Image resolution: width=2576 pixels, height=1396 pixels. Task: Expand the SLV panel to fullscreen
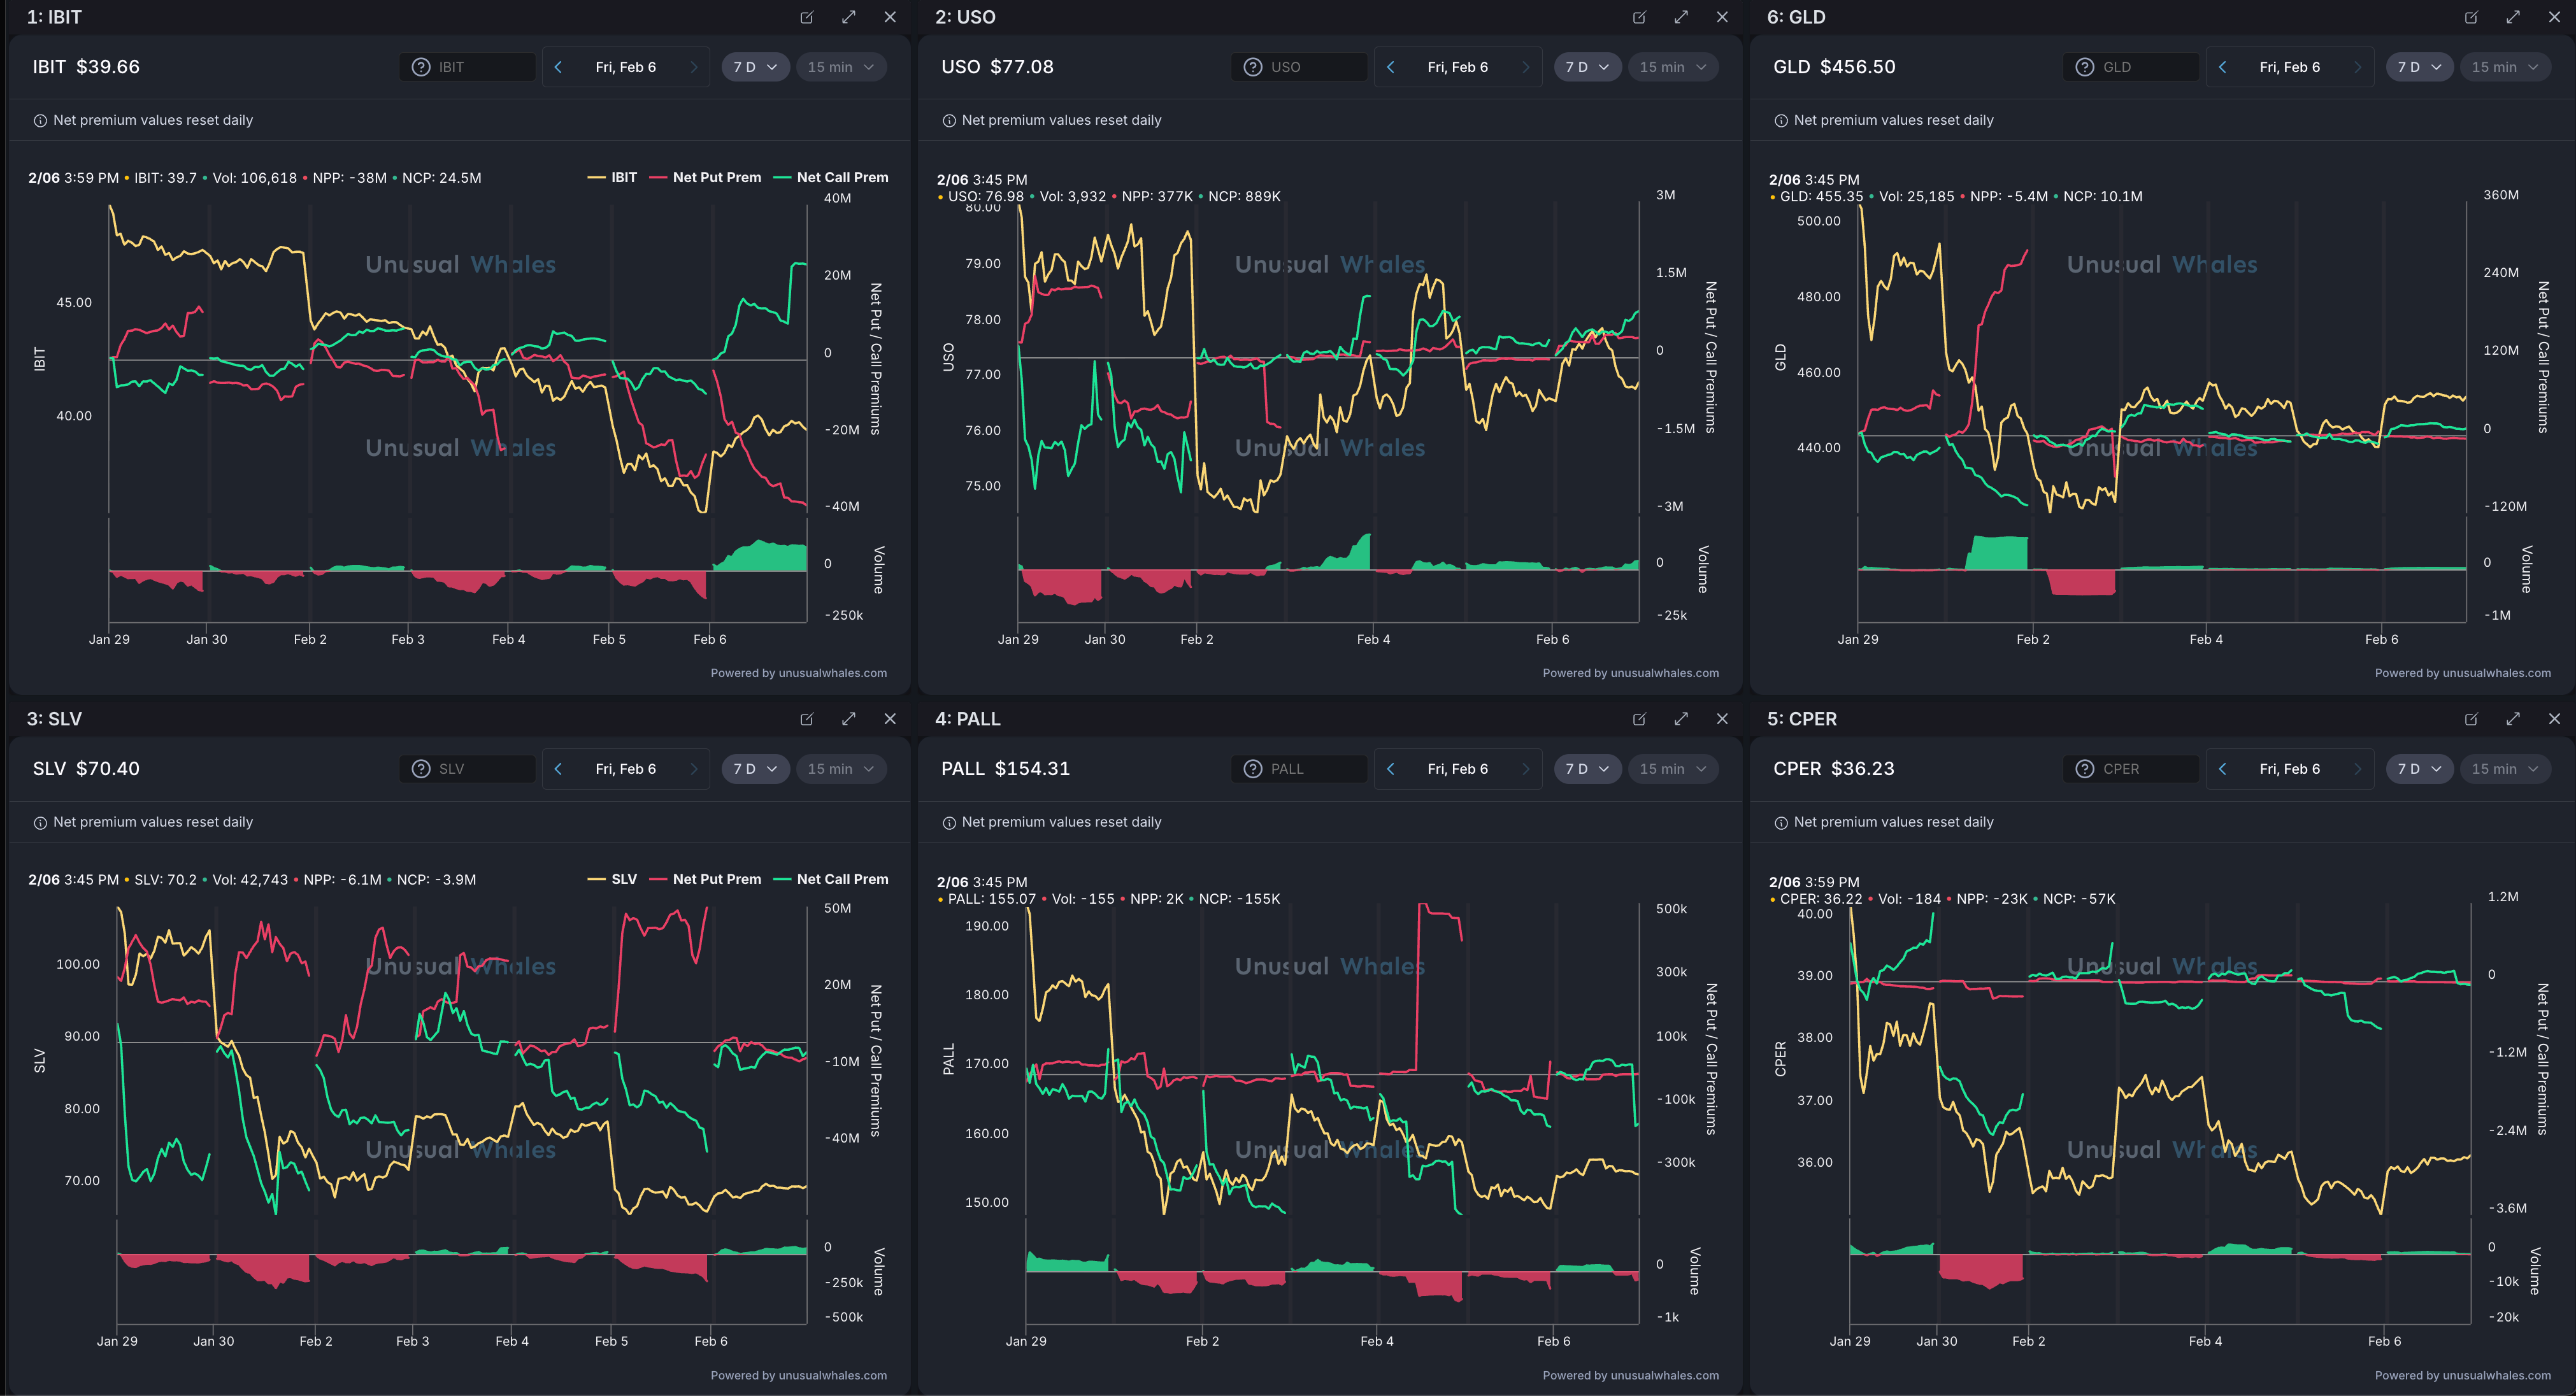[x=848, y=719]
